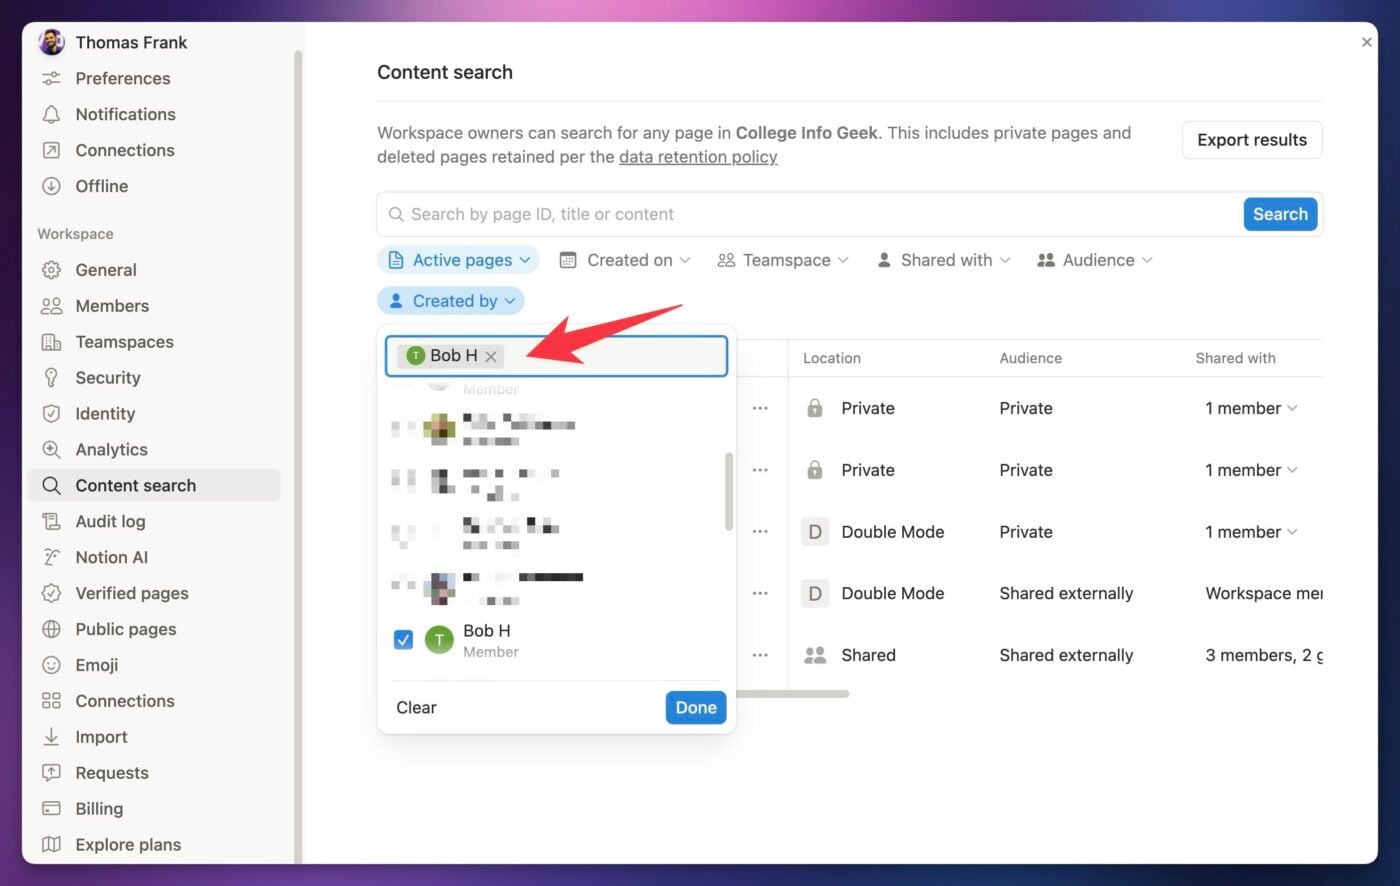Expand the Audience filter options
The height and width of the screenshot is (886, 1400).
1094,259
